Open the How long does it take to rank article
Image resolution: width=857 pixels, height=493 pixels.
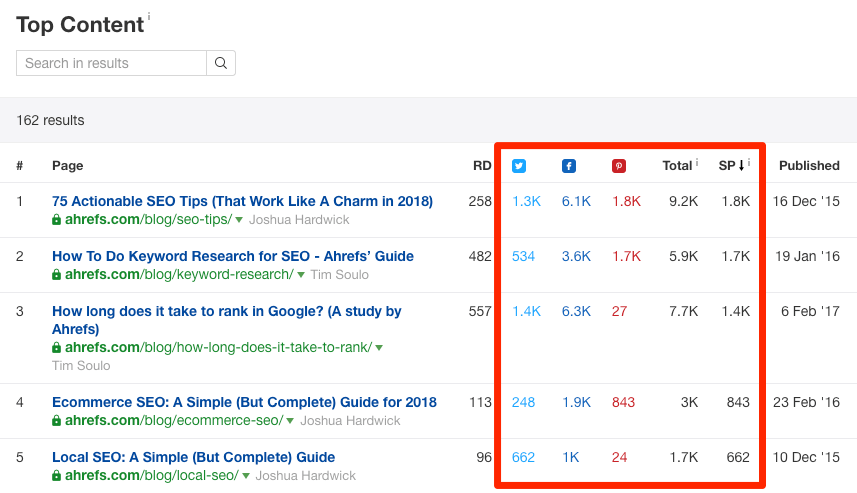tap(226, 311)
